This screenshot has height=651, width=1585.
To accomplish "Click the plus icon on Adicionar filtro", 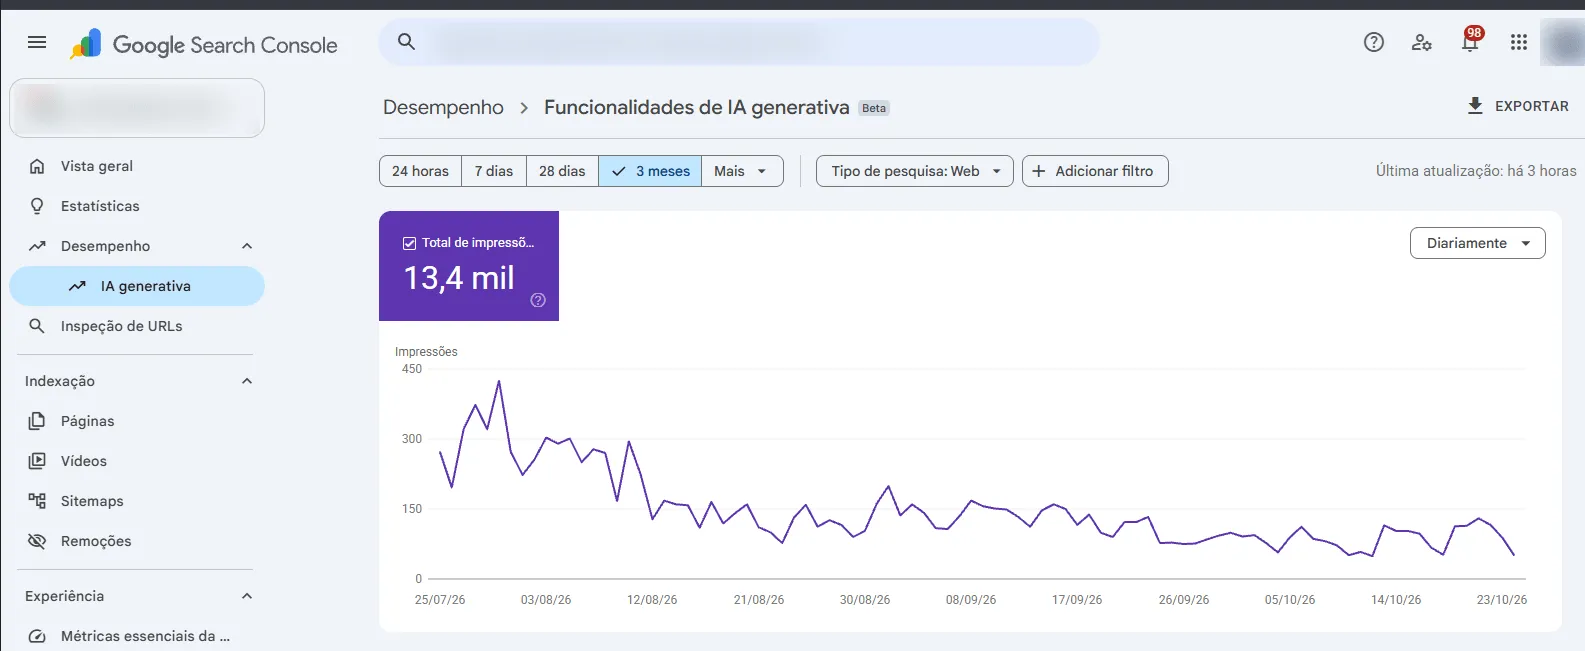I will (x=1039, y=171).
